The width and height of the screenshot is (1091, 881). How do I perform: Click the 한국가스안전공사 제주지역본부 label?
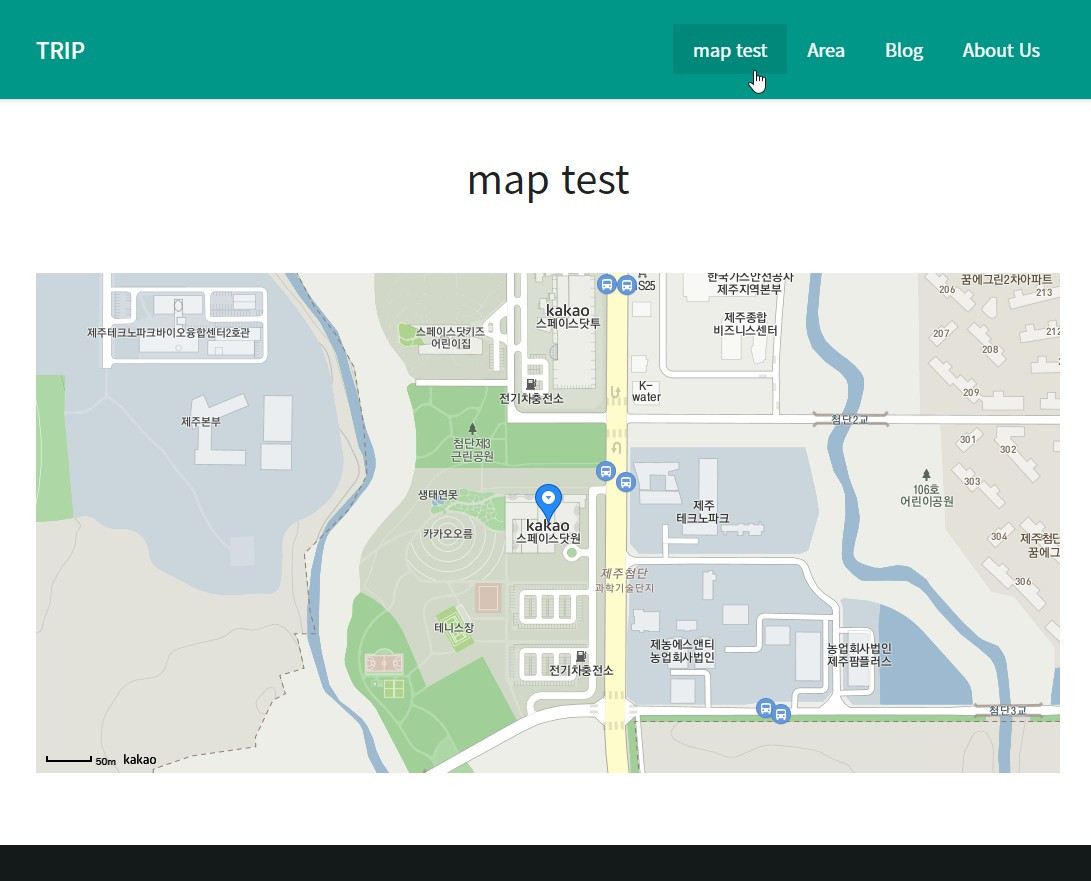point(750,283)
